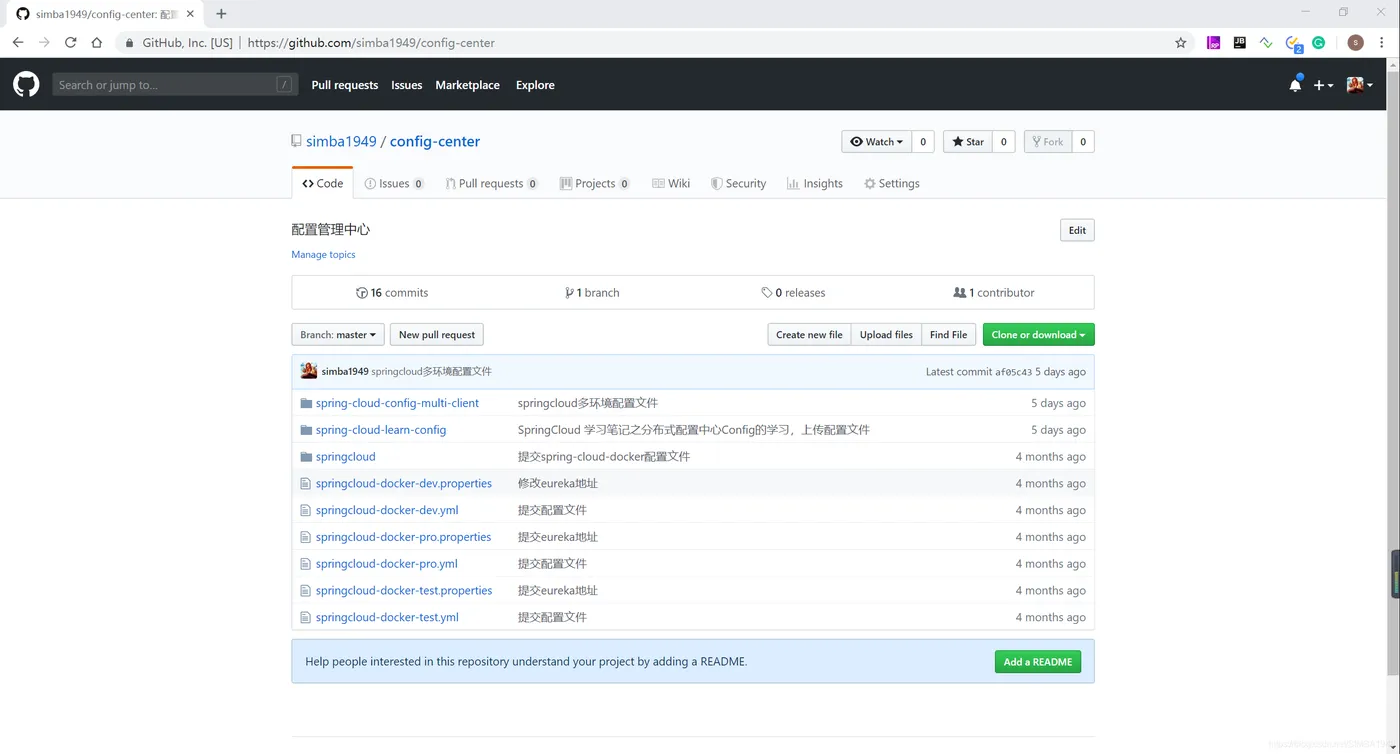Switch to the Code tab
Image resolution: width=1400 pixels, height=754 pixels.
pyautogui.click(x=322, y=183)
